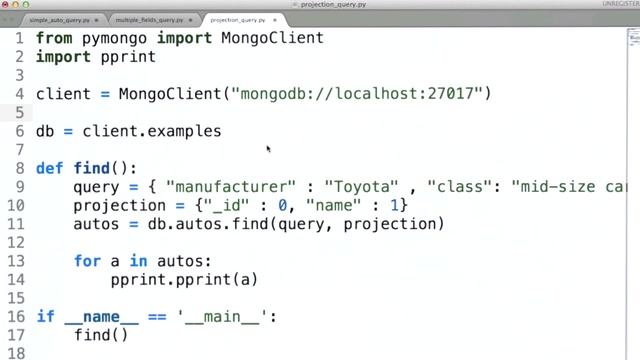Image resolution: width=640 pixels, height=360 pixels.
Task: Click the "manufacturer" key on line 9
Action: pos(231,187)
